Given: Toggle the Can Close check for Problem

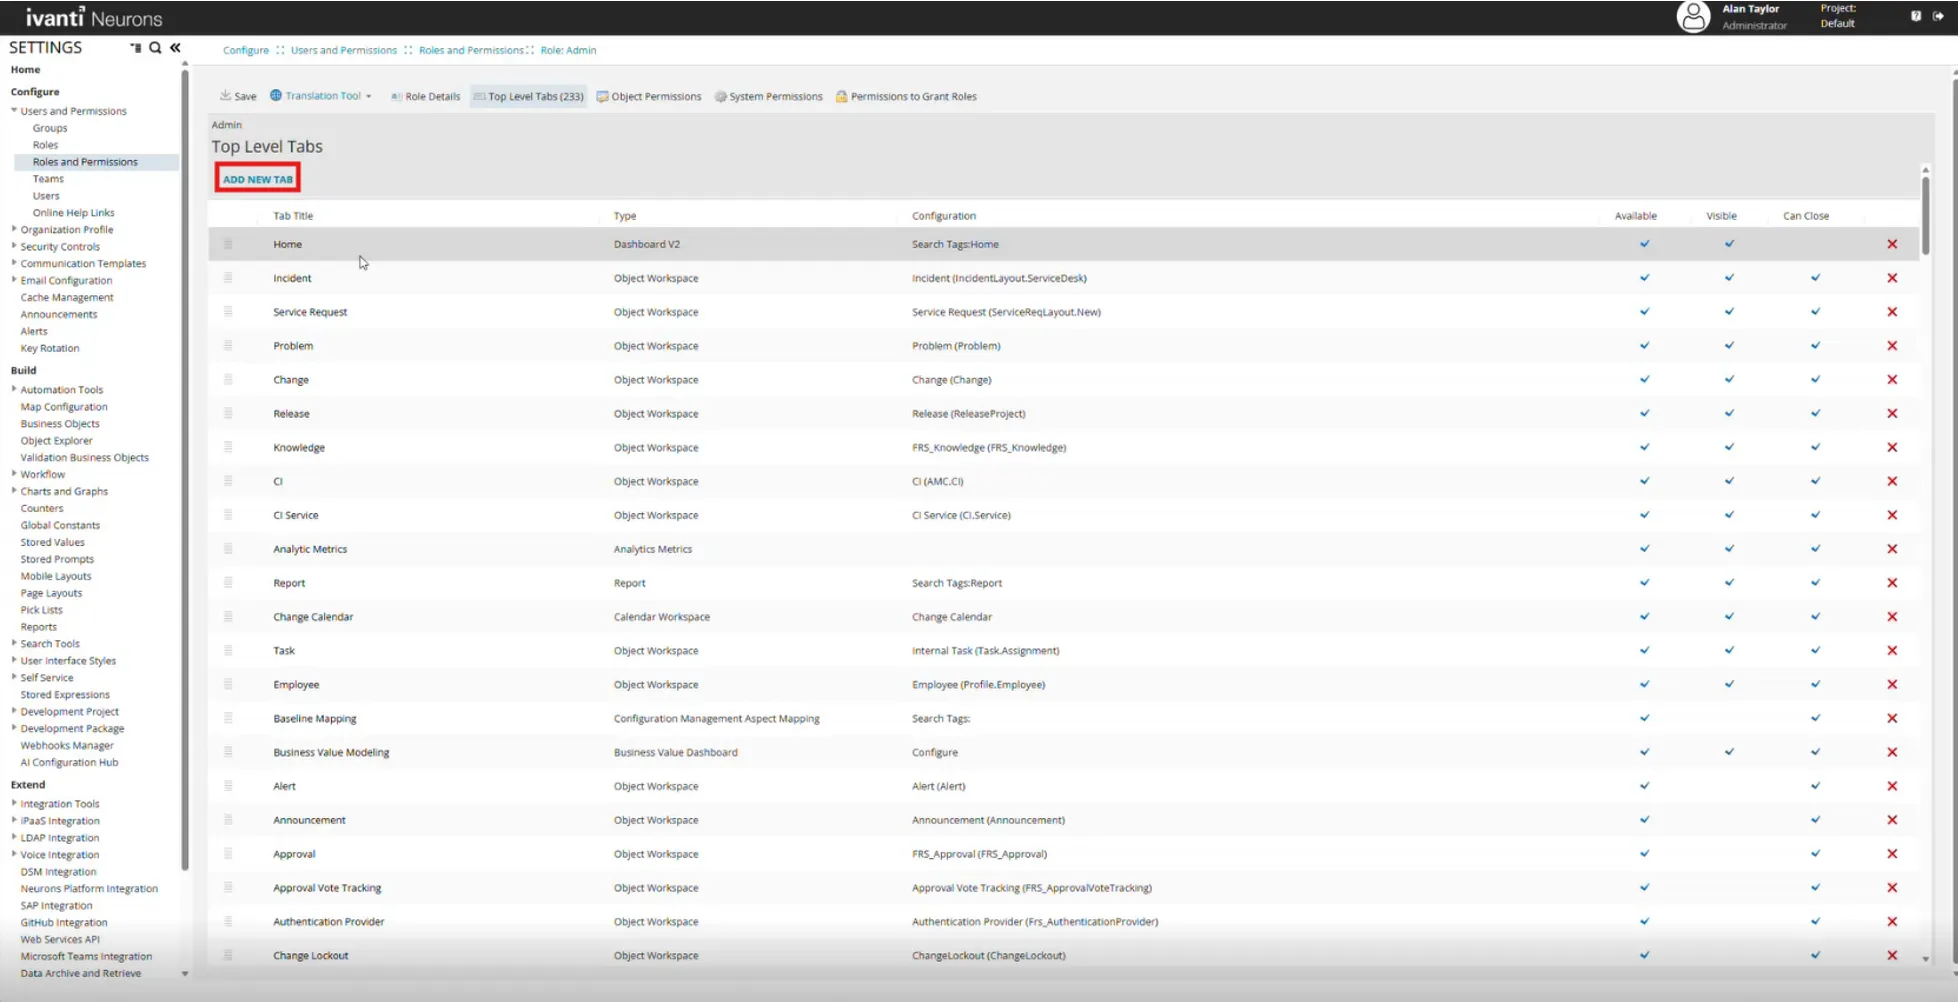Looking at the screenshot, I should tap(1815, 346).
